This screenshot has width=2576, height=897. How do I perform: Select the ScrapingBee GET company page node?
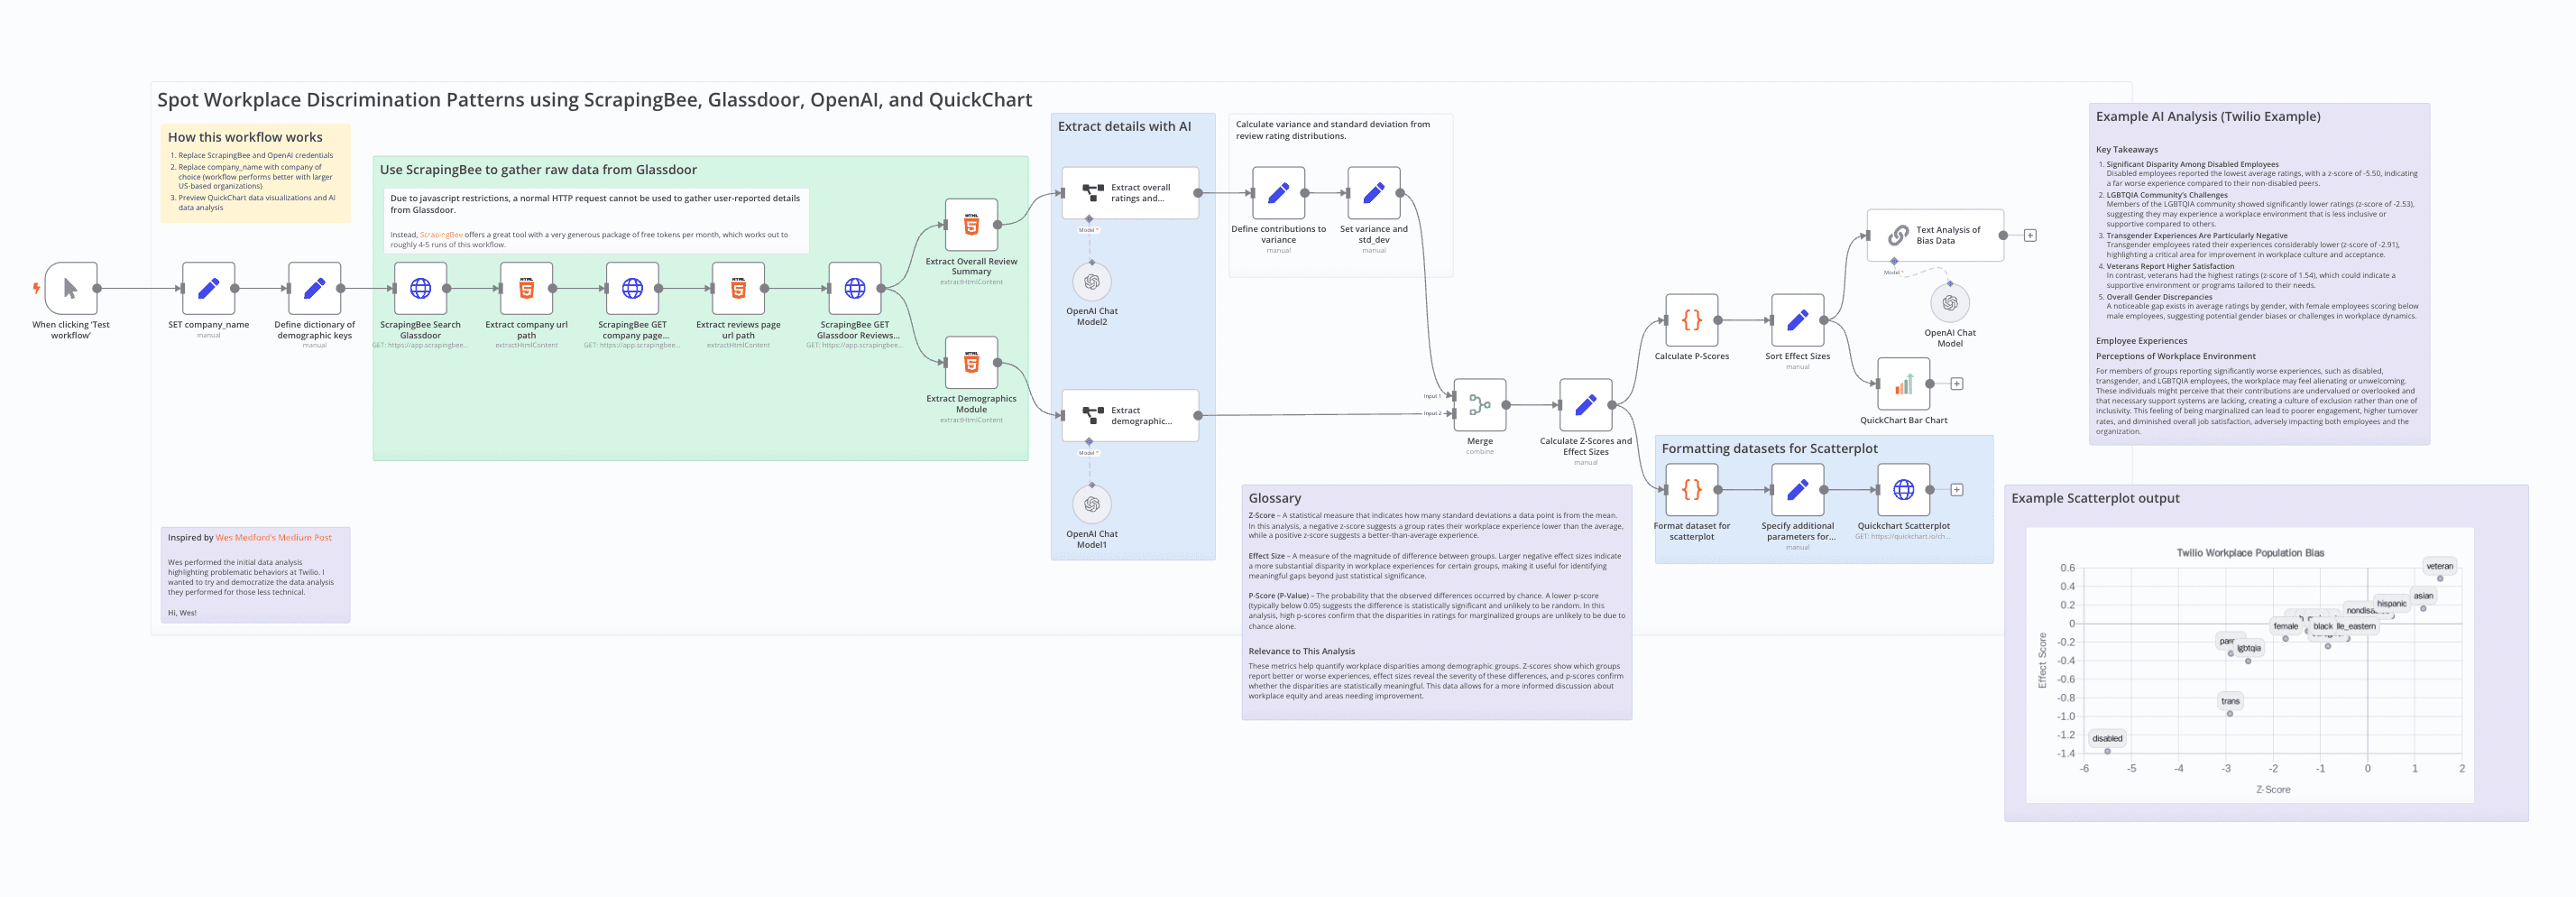pos(632,288)
